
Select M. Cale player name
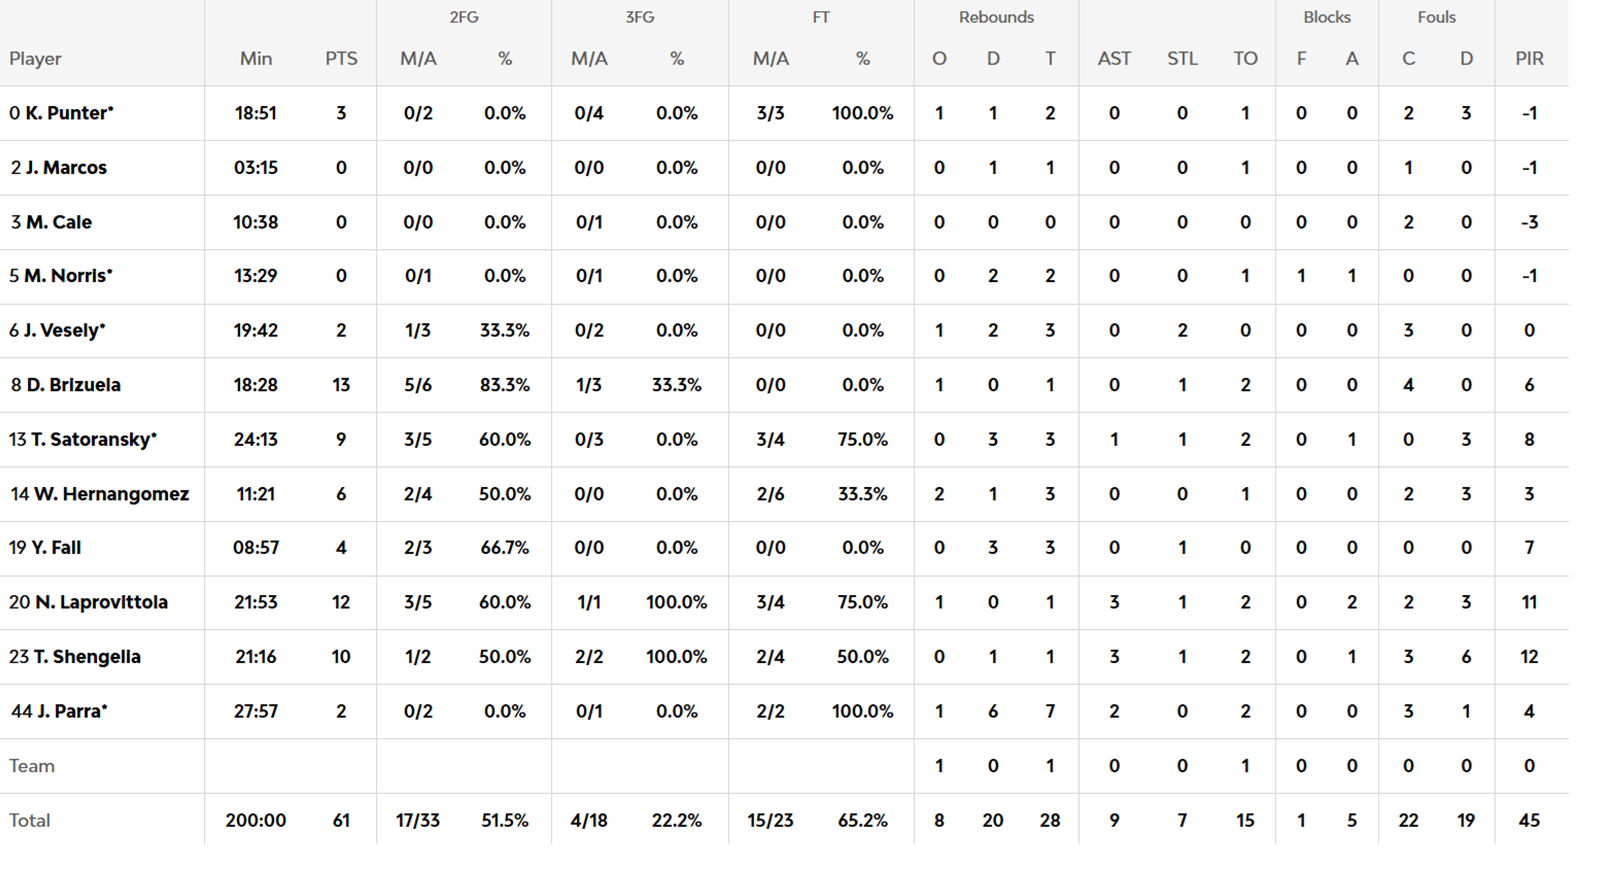[59, 222]
